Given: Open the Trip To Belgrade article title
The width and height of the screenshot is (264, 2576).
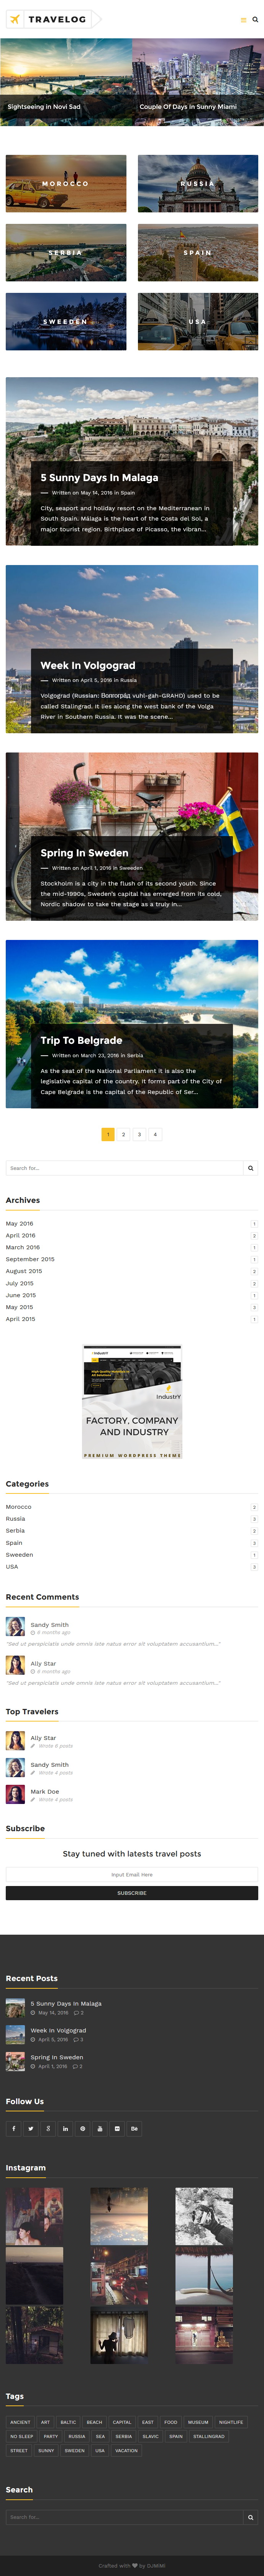Looking at the screenshot, I should (81, 1040).
